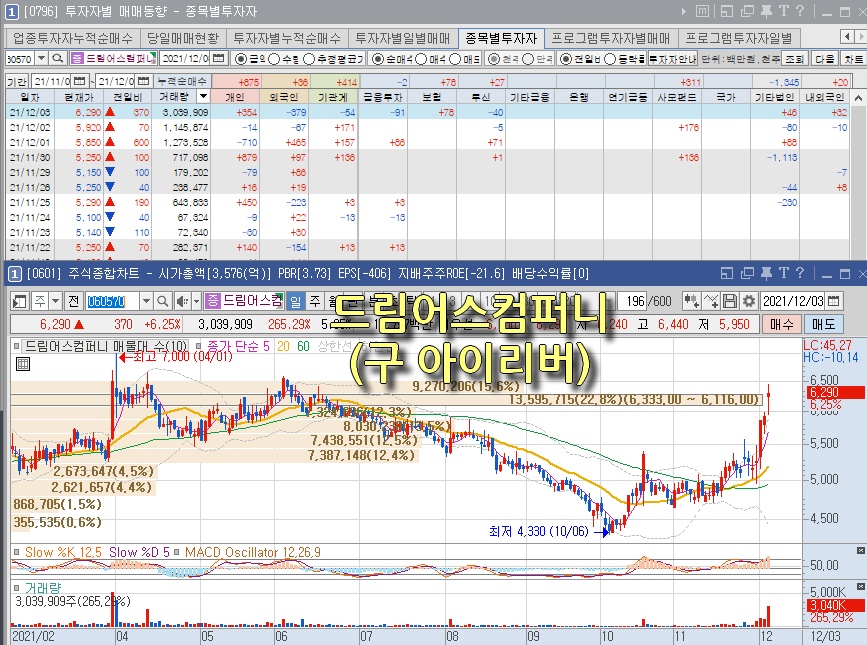Toggle the chart left panel icon
Viewport: 867px width, 645px height.
(19, 301)
